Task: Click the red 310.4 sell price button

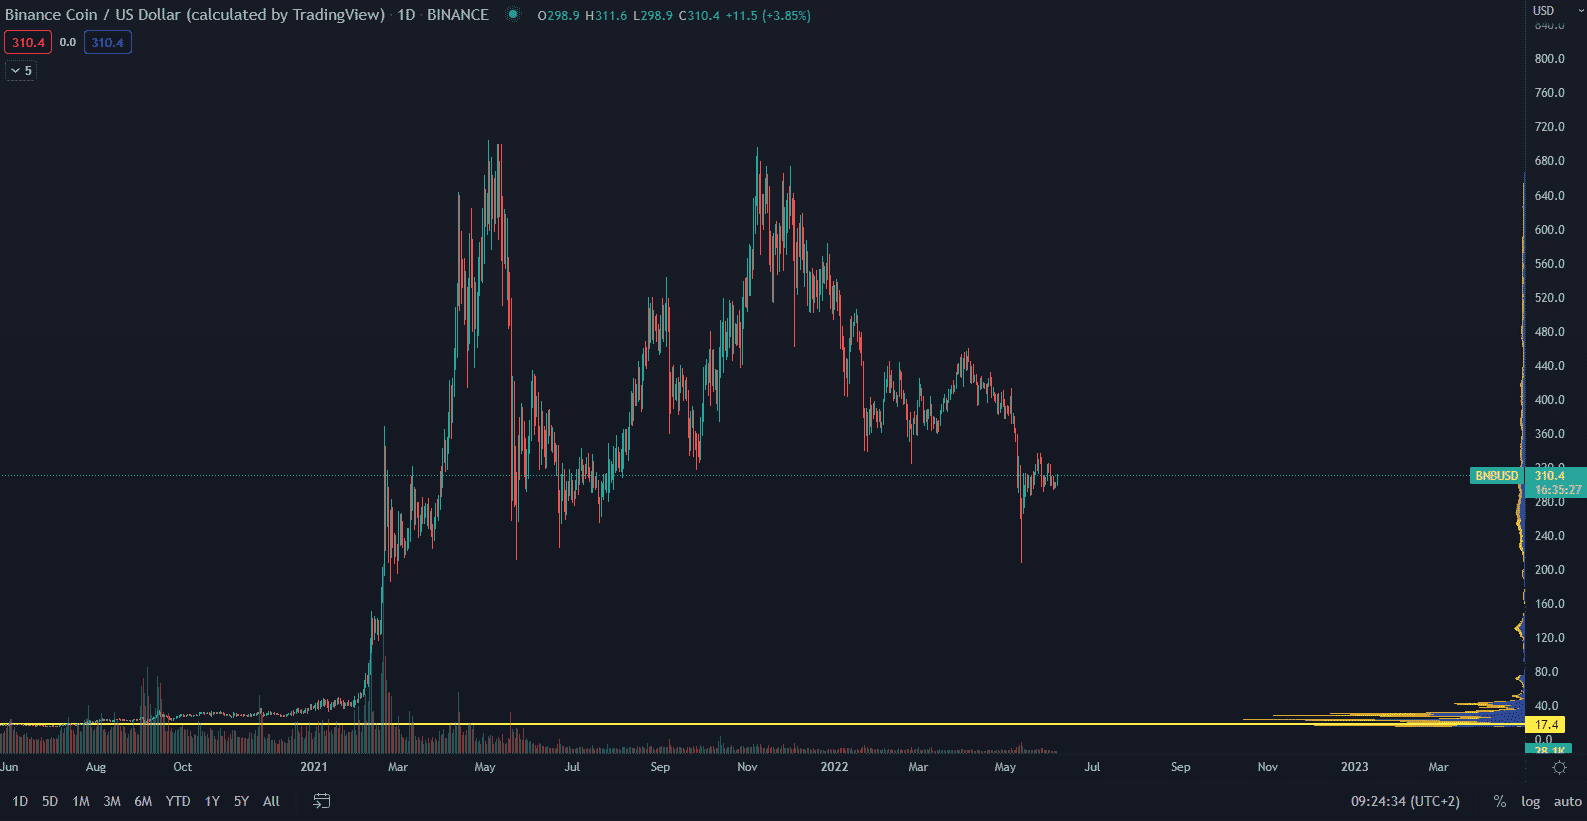Action: tap(28, 42)
